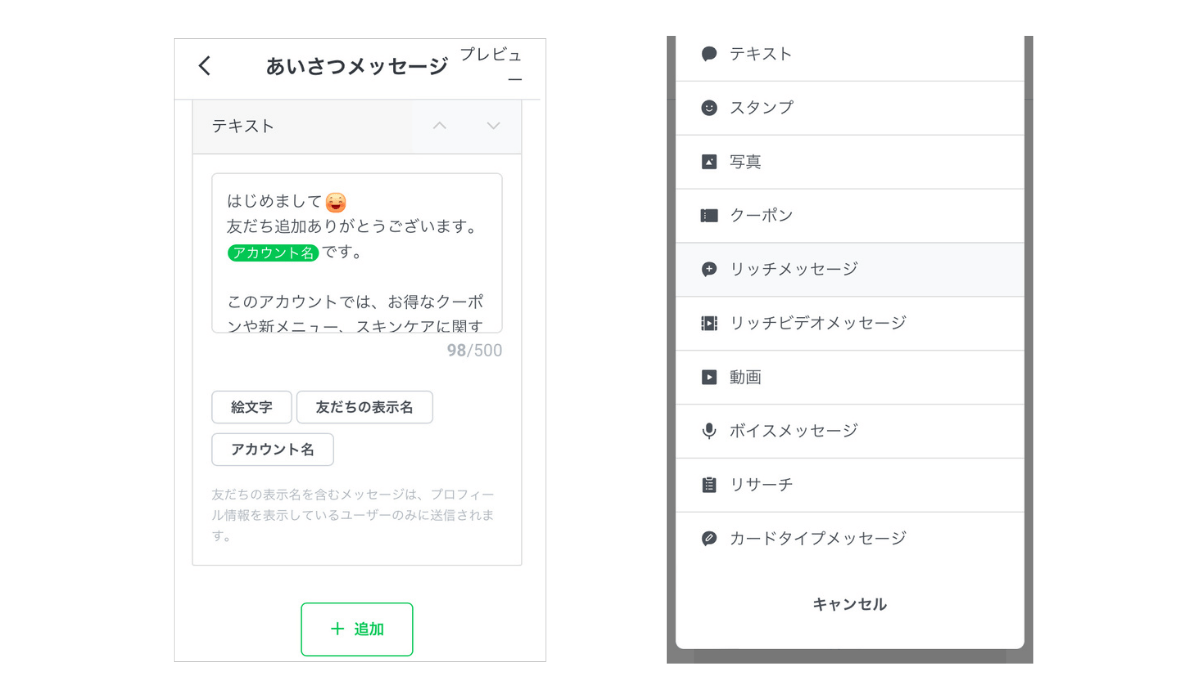Screen dimensions: 1200x700
Task: Click the リサーチ clipboard icon
Action: click(709, 485)
